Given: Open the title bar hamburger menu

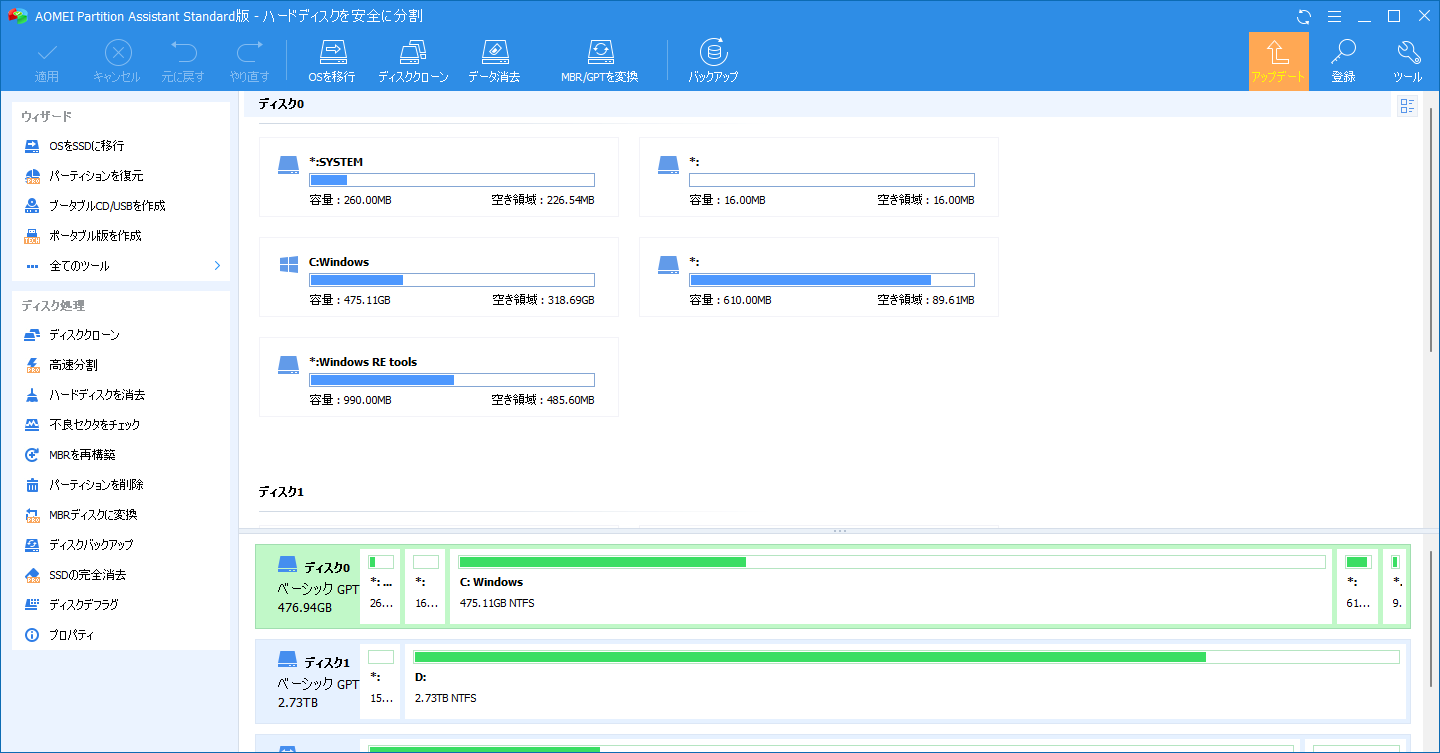Looking at the screenshot, I should click(1334, 16).
